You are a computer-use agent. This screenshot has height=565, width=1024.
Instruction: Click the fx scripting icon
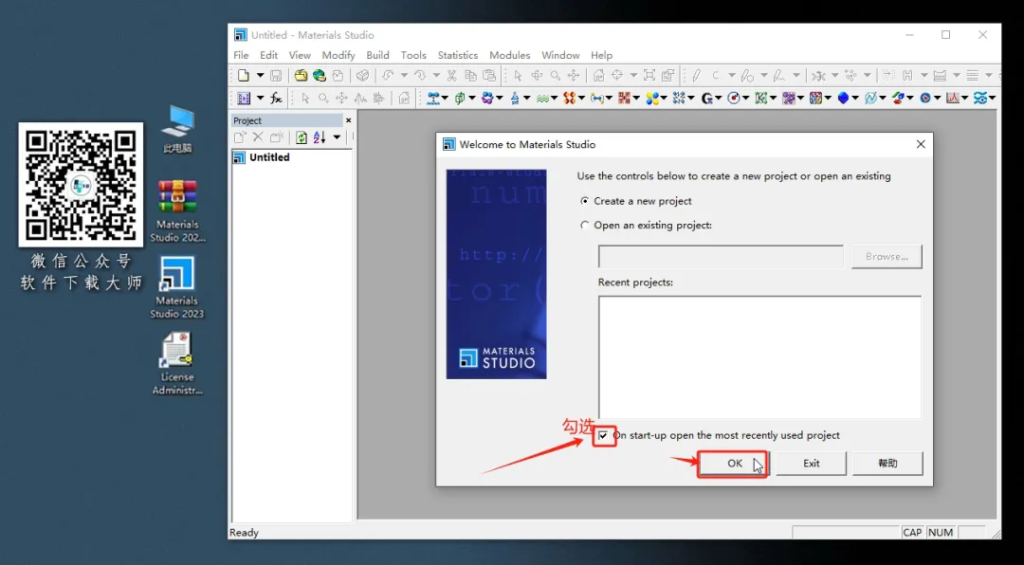pos(276,98)
